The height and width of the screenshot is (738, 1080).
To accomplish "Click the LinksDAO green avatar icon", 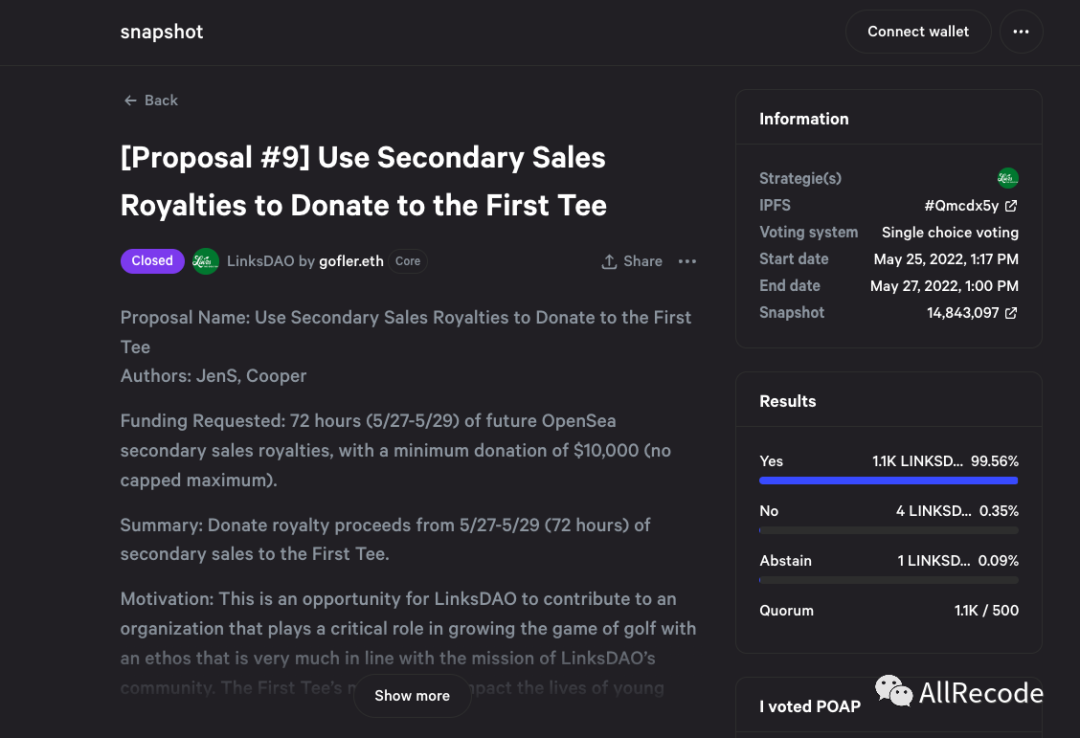I will [206, 261].
